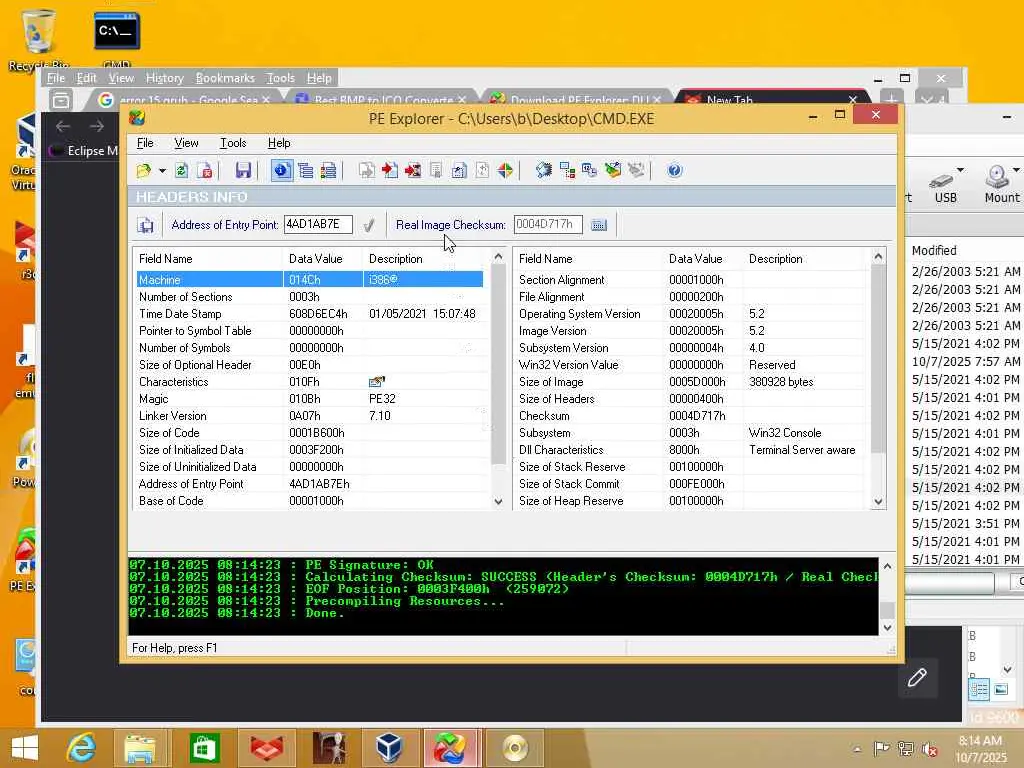Click the USB button in background window

(x=946, y=185)
